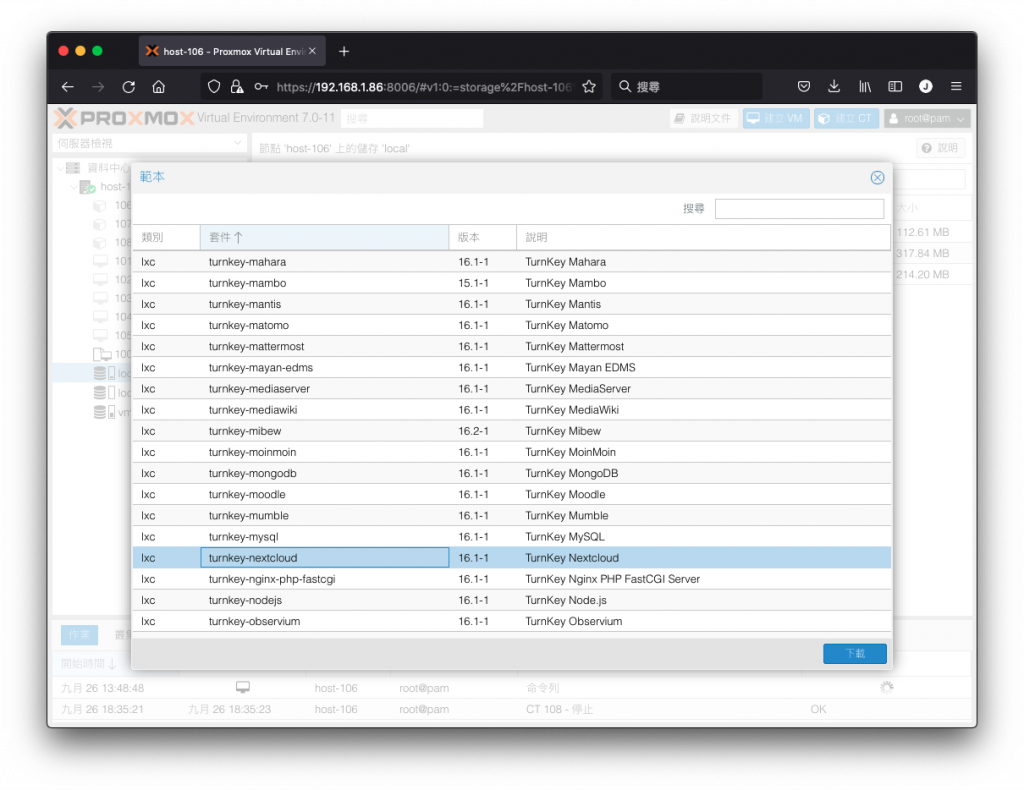Click the saved password key icon

point(261,87)
